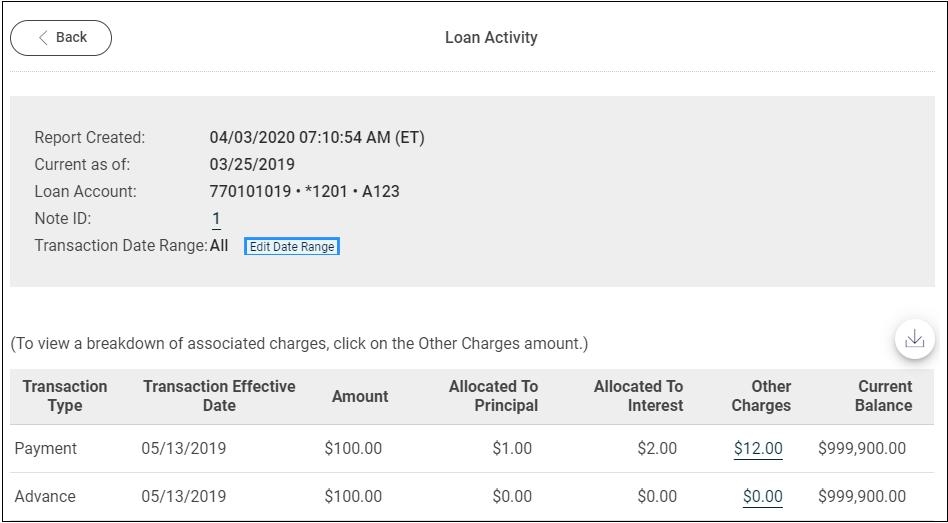Select the Advance transaction row label
948x523 pixels.
tap(45, 497)
